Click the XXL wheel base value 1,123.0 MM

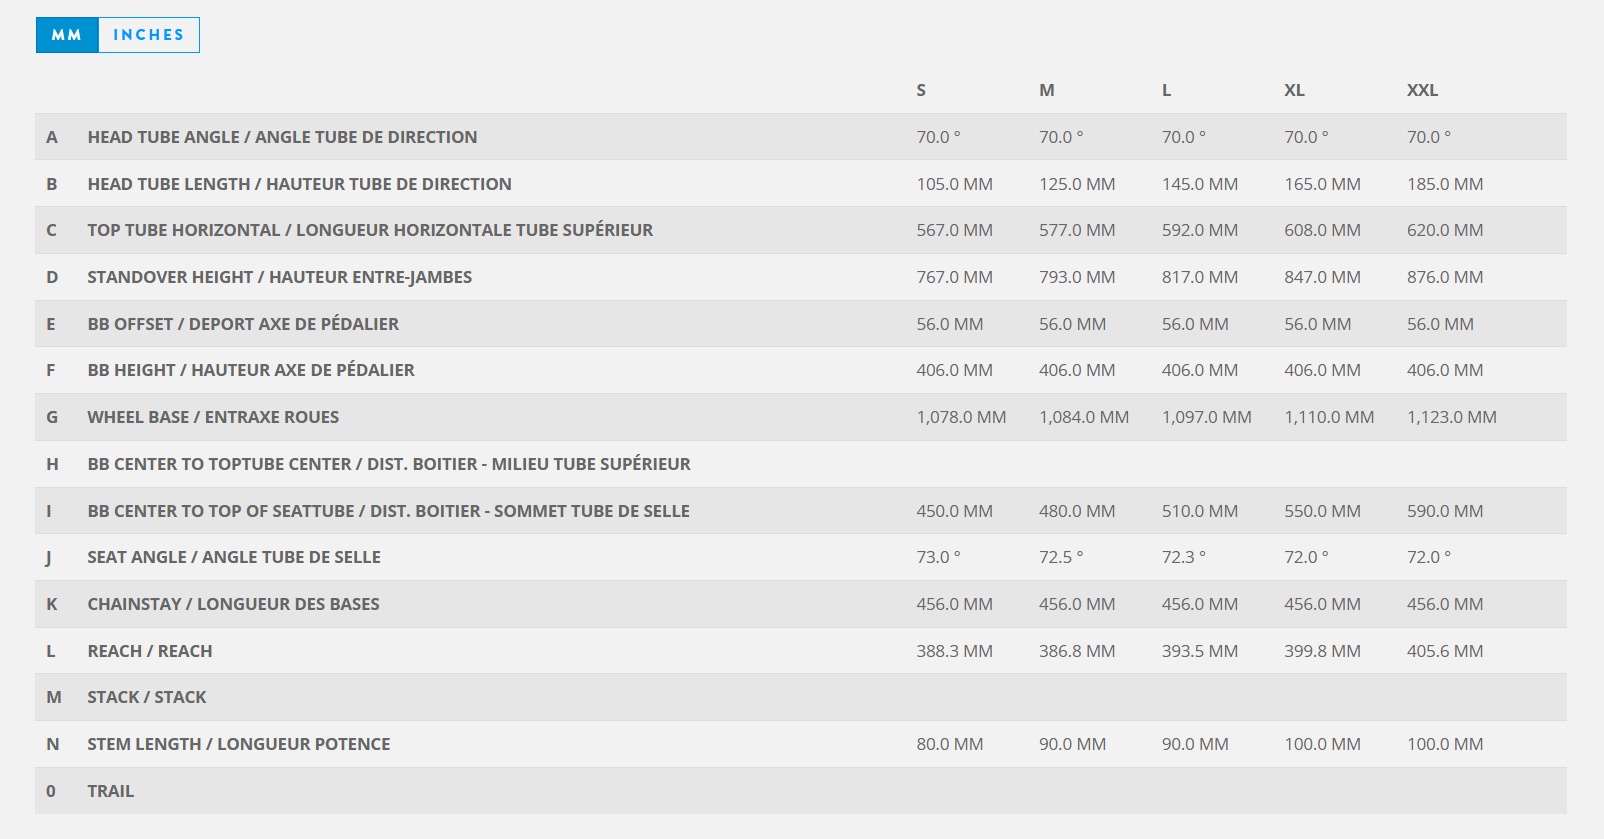click(1451, 417)
